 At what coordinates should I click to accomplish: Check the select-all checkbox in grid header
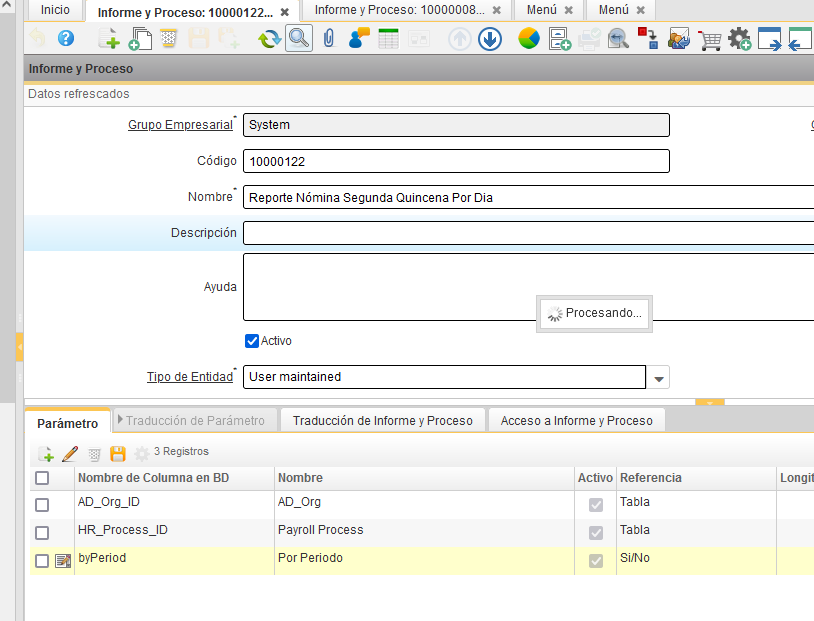[x=42, y=478]
